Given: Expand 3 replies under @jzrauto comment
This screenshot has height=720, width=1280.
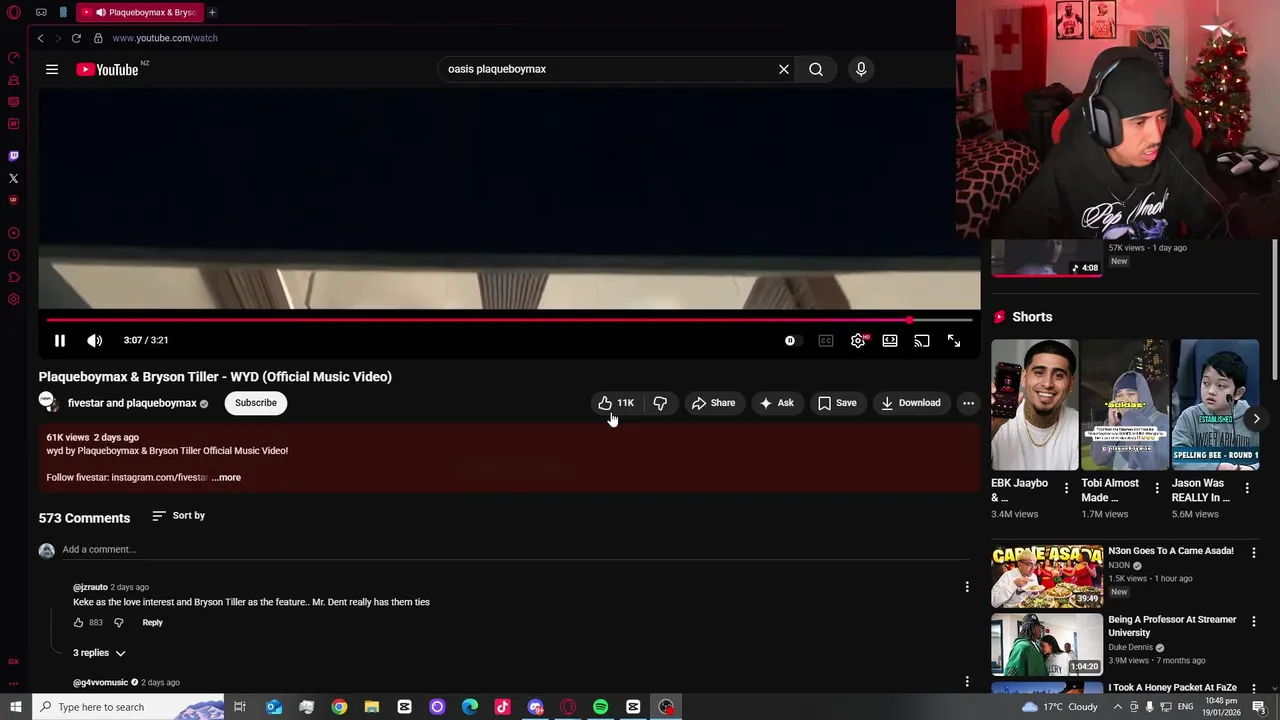Looking at the screenshot, I should pyautogui.click(x=99, y=653).
